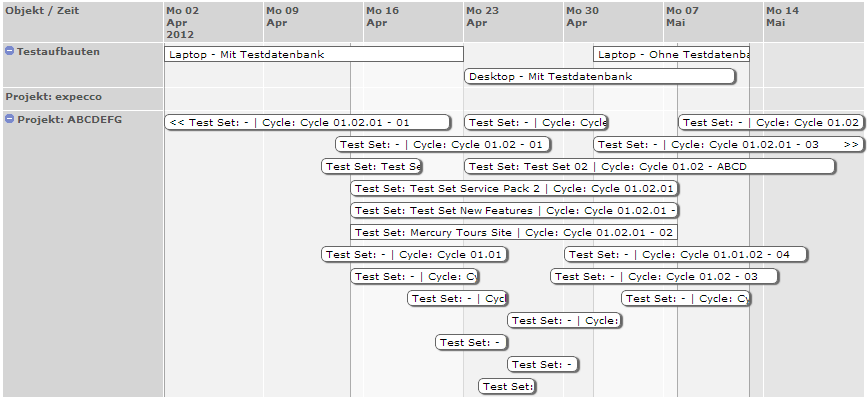The image size is (867, 400).
Task: Select the Test Set New Features bar
Action: [x=514, y=210]
